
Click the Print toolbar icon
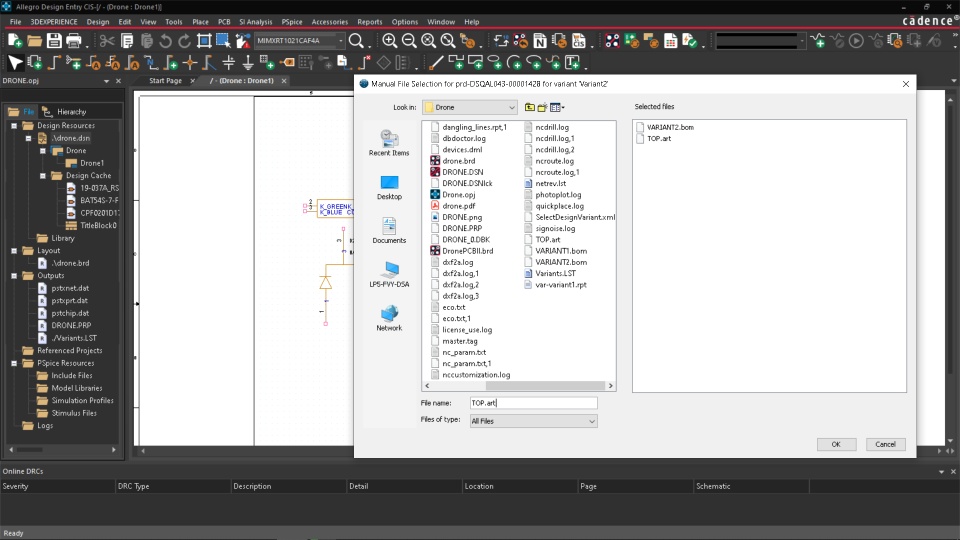pos(73,41)
